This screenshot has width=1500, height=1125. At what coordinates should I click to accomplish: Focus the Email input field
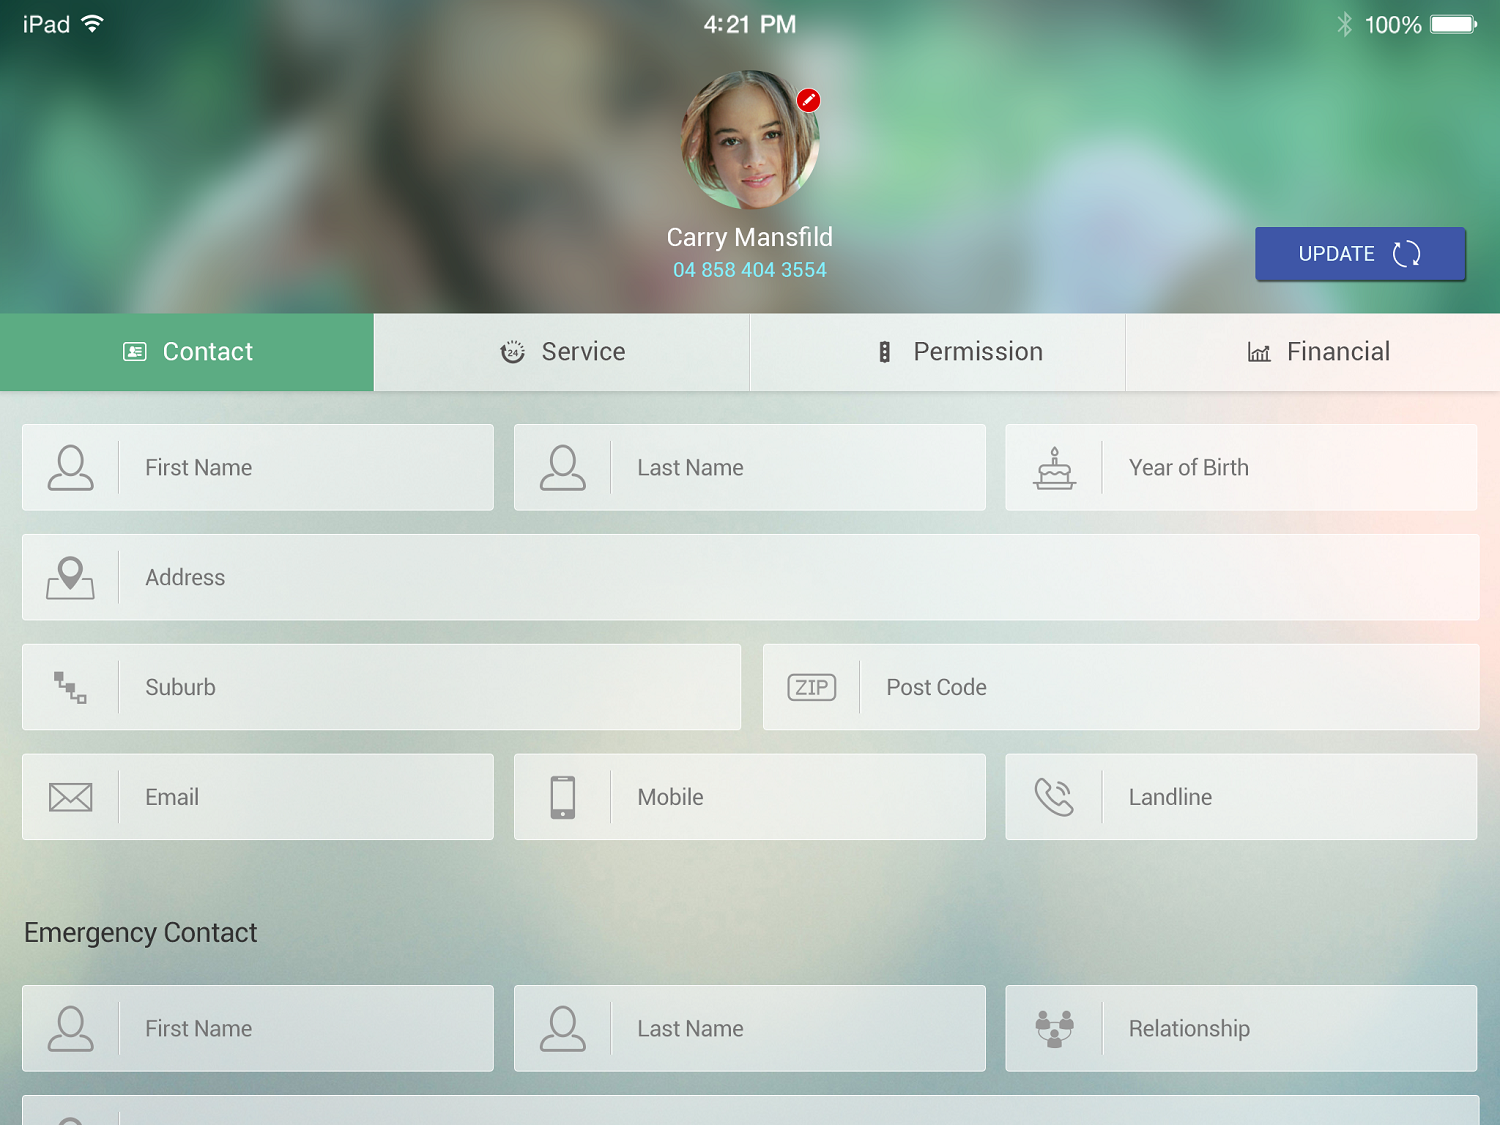258,797
